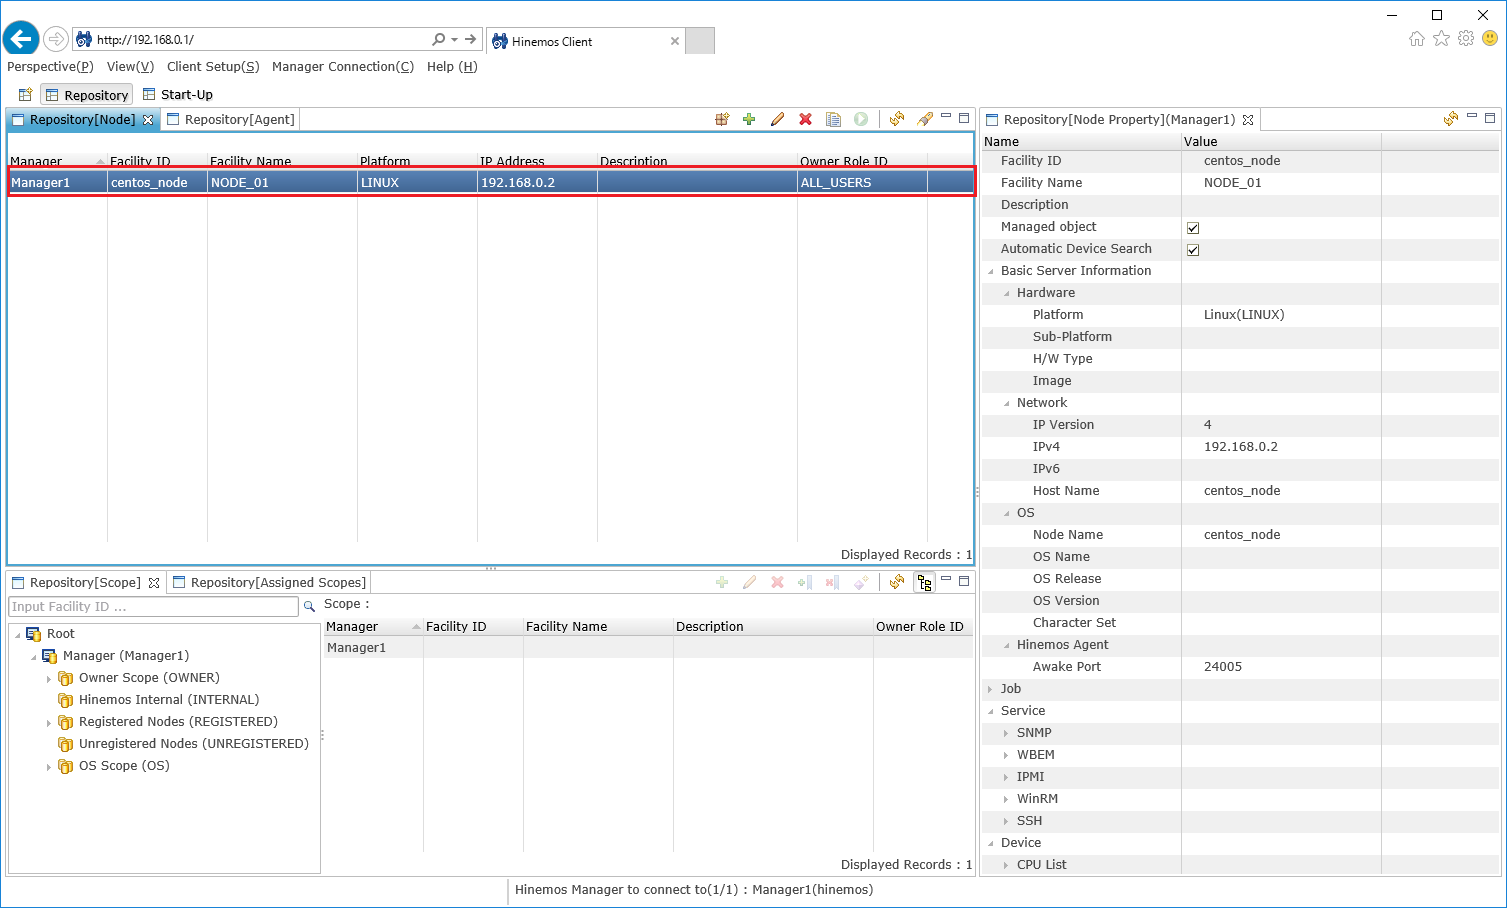Image resolution: width=1507 pixels, height=908 pixels.
Task: Expand Owner Scope (OWNER) in tree
Action: [49, 679]
